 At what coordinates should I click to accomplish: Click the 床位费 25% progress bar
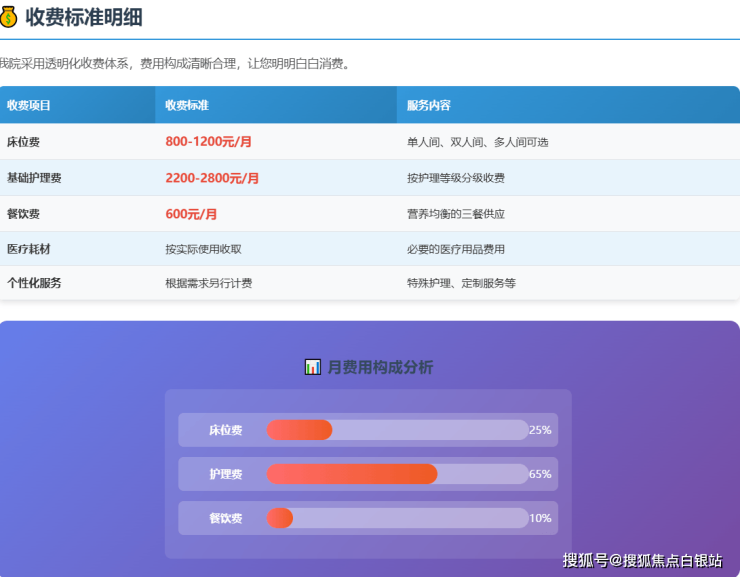[397, 430]
